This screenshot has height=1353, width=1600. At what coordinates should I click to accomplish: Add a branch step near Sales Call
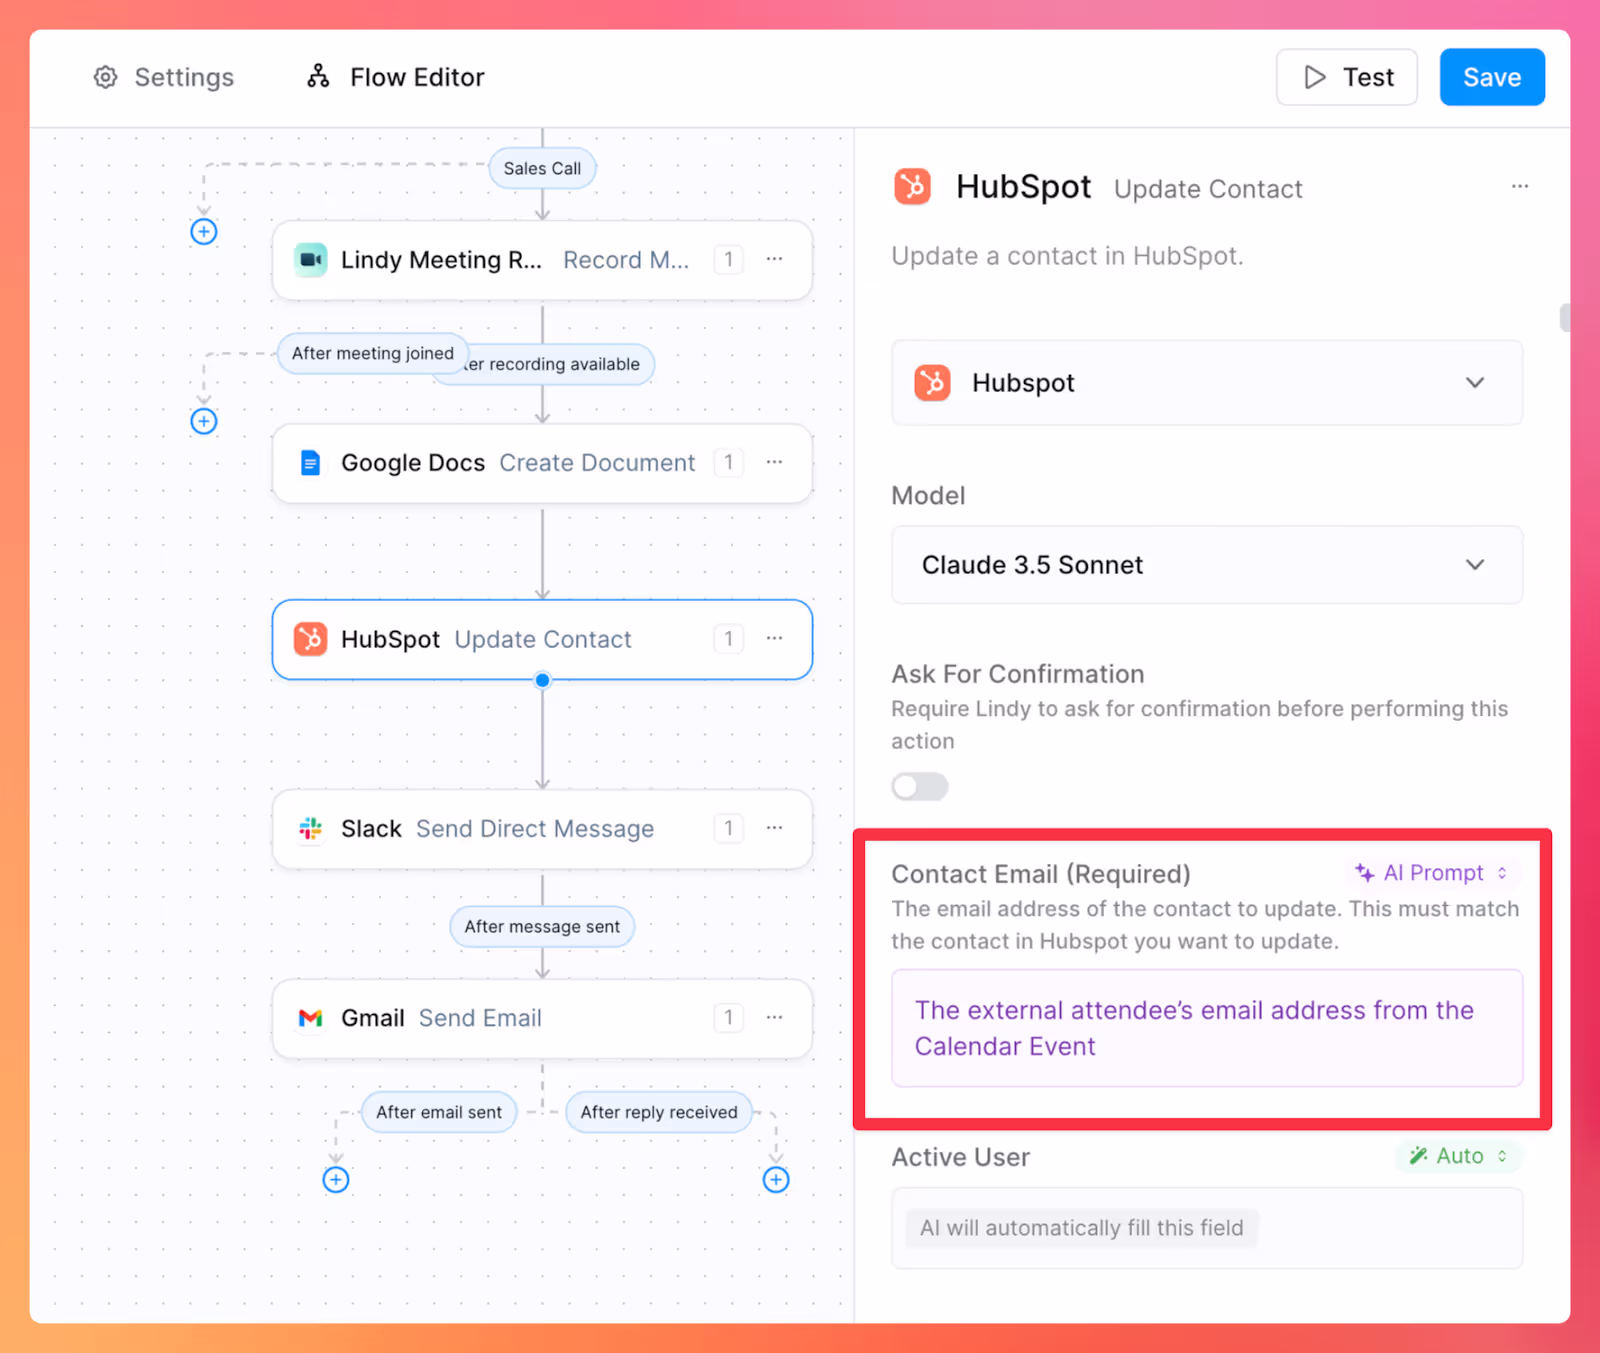tap(204, 232)
